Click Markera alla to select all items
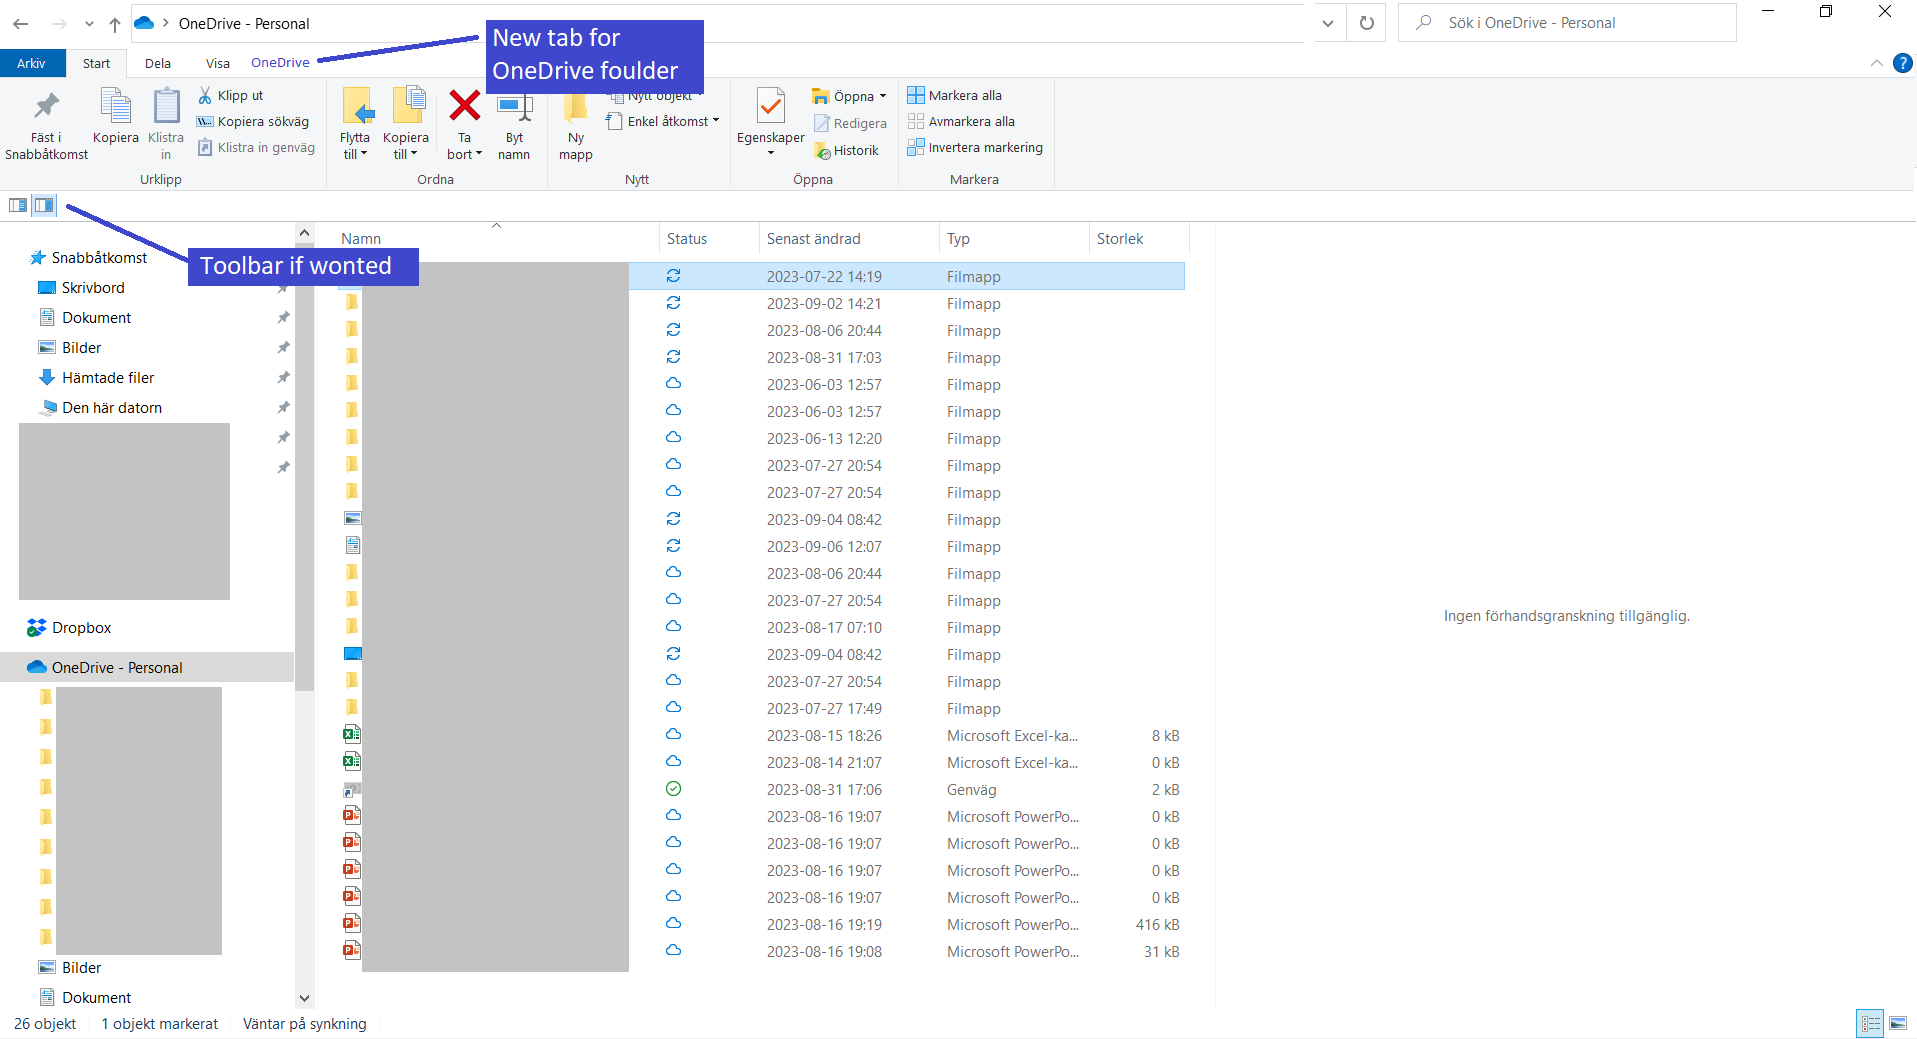 click(954, 95)
